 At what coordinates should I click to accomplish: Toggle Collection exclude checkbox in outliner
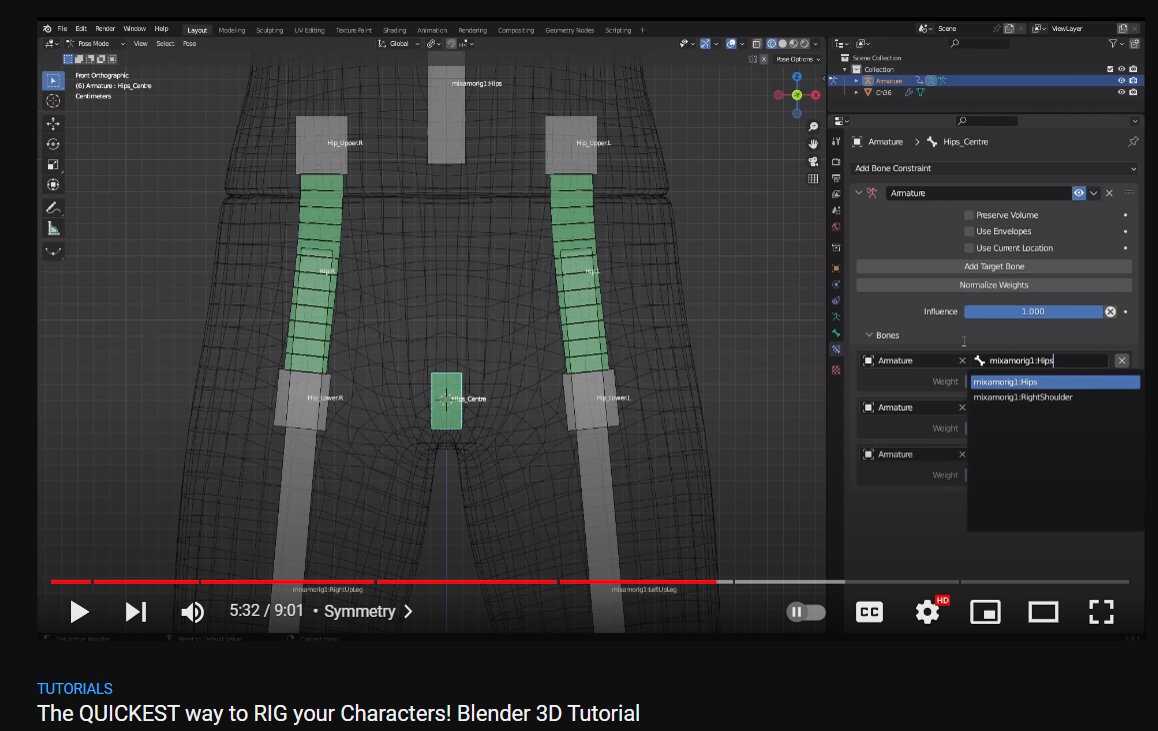1110,69
